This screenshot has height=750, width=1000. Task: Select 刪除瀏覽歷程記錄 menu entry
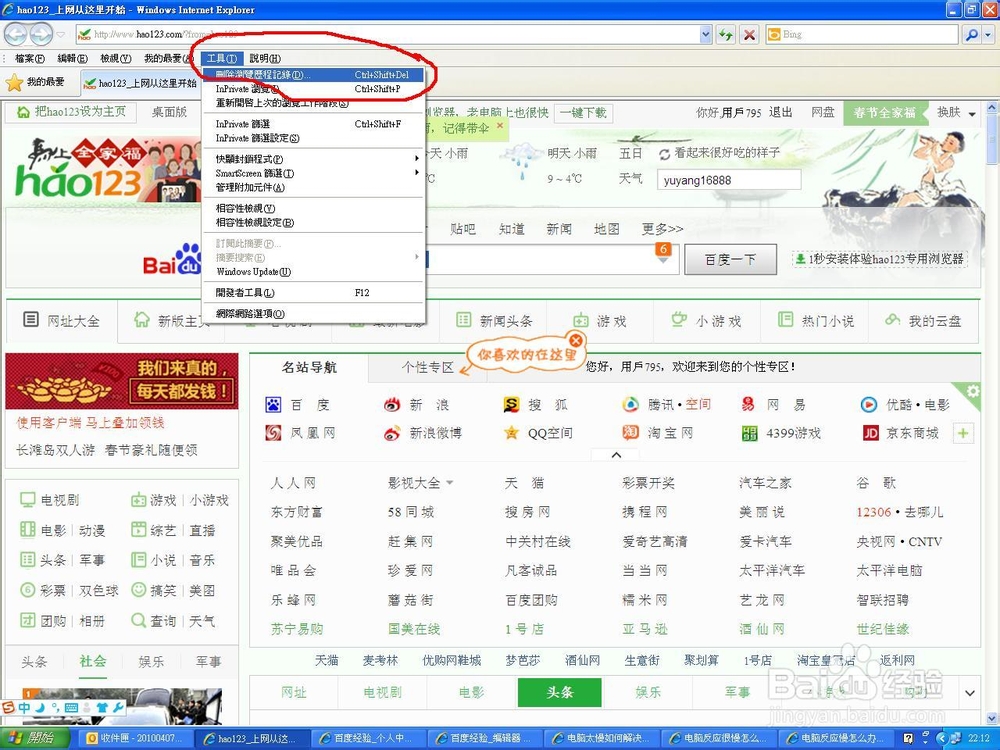pyautogui.click(x=313, y=75)
